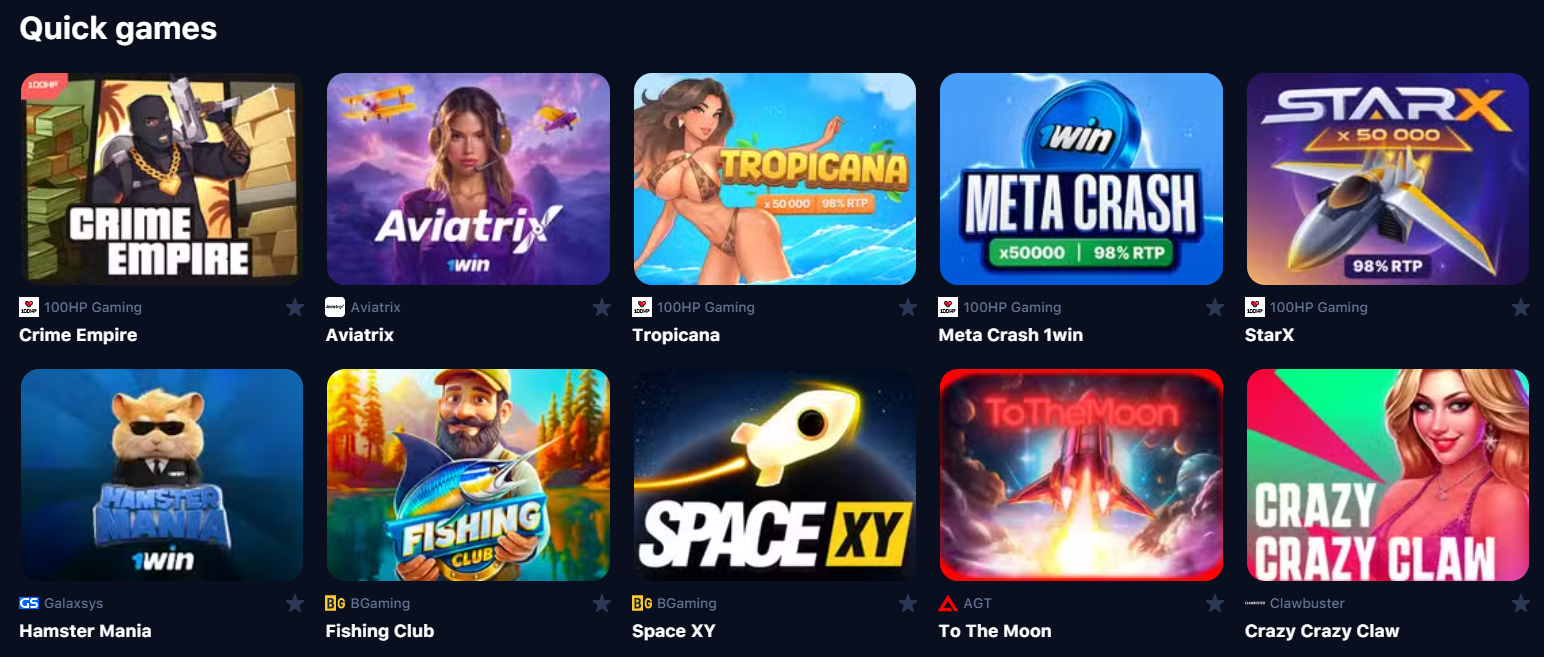Mark Tropicana as favorite via star
Screen dimensions: 1544x657
tap(908, 307)
